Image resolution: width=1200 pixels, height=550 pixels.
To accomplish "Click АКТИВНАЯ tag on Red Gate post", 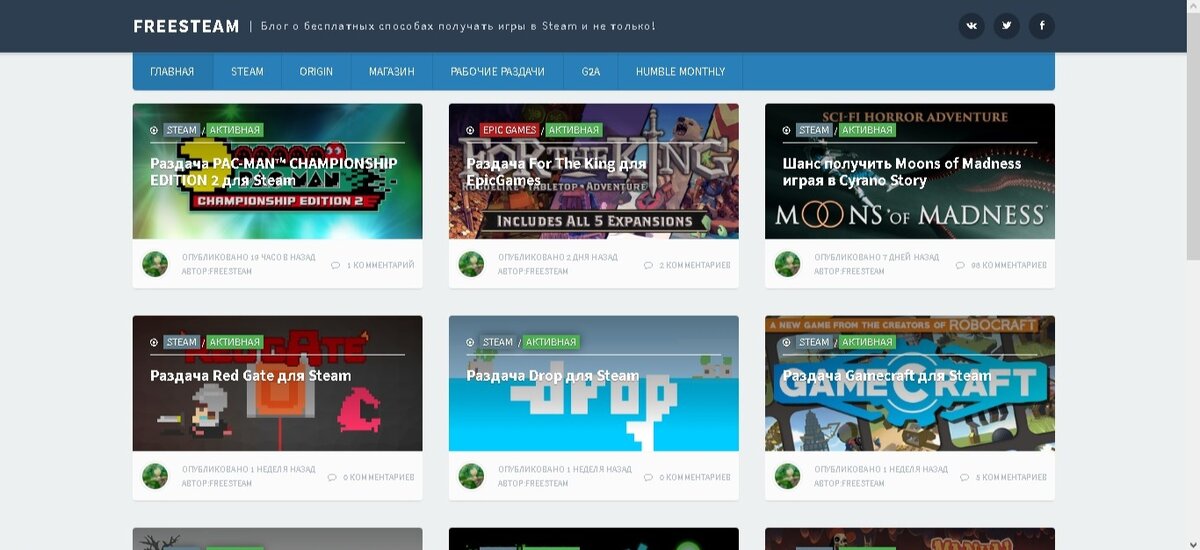I will 234,342.
